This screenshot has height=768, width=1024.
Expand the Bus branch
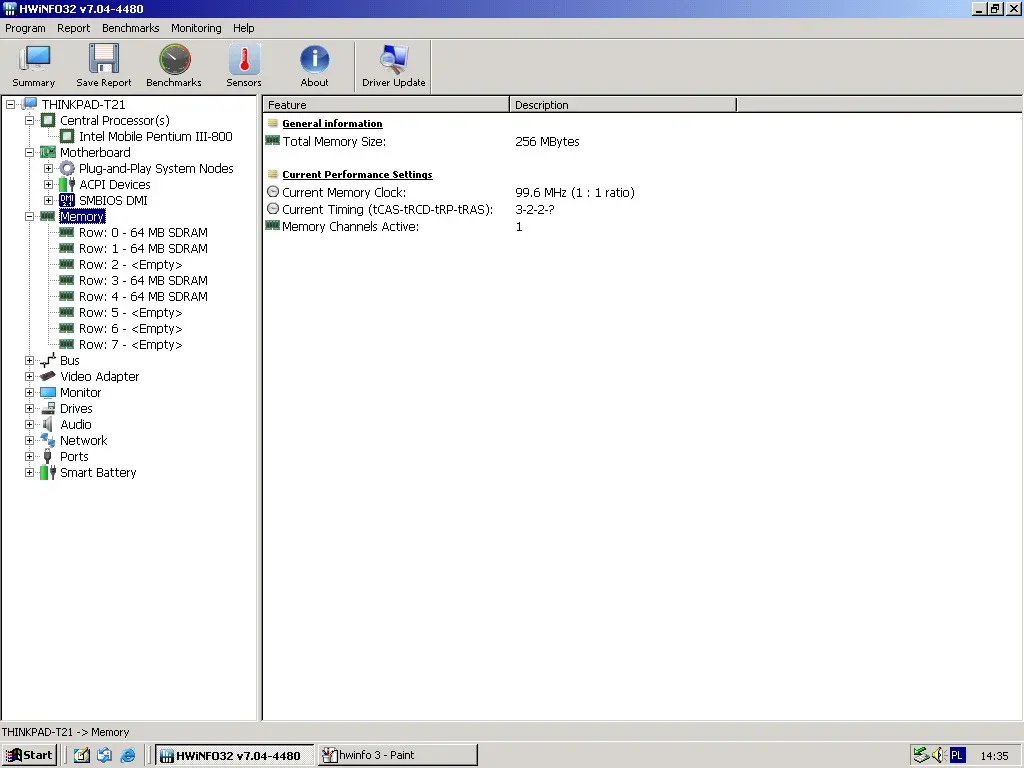pyautogui.click(x=29, y=360)
